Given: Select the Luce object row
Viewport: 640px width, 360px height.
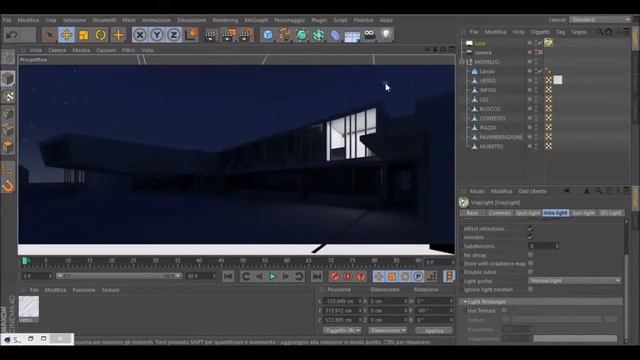Looking at the screenshot, I should (480, 43).
